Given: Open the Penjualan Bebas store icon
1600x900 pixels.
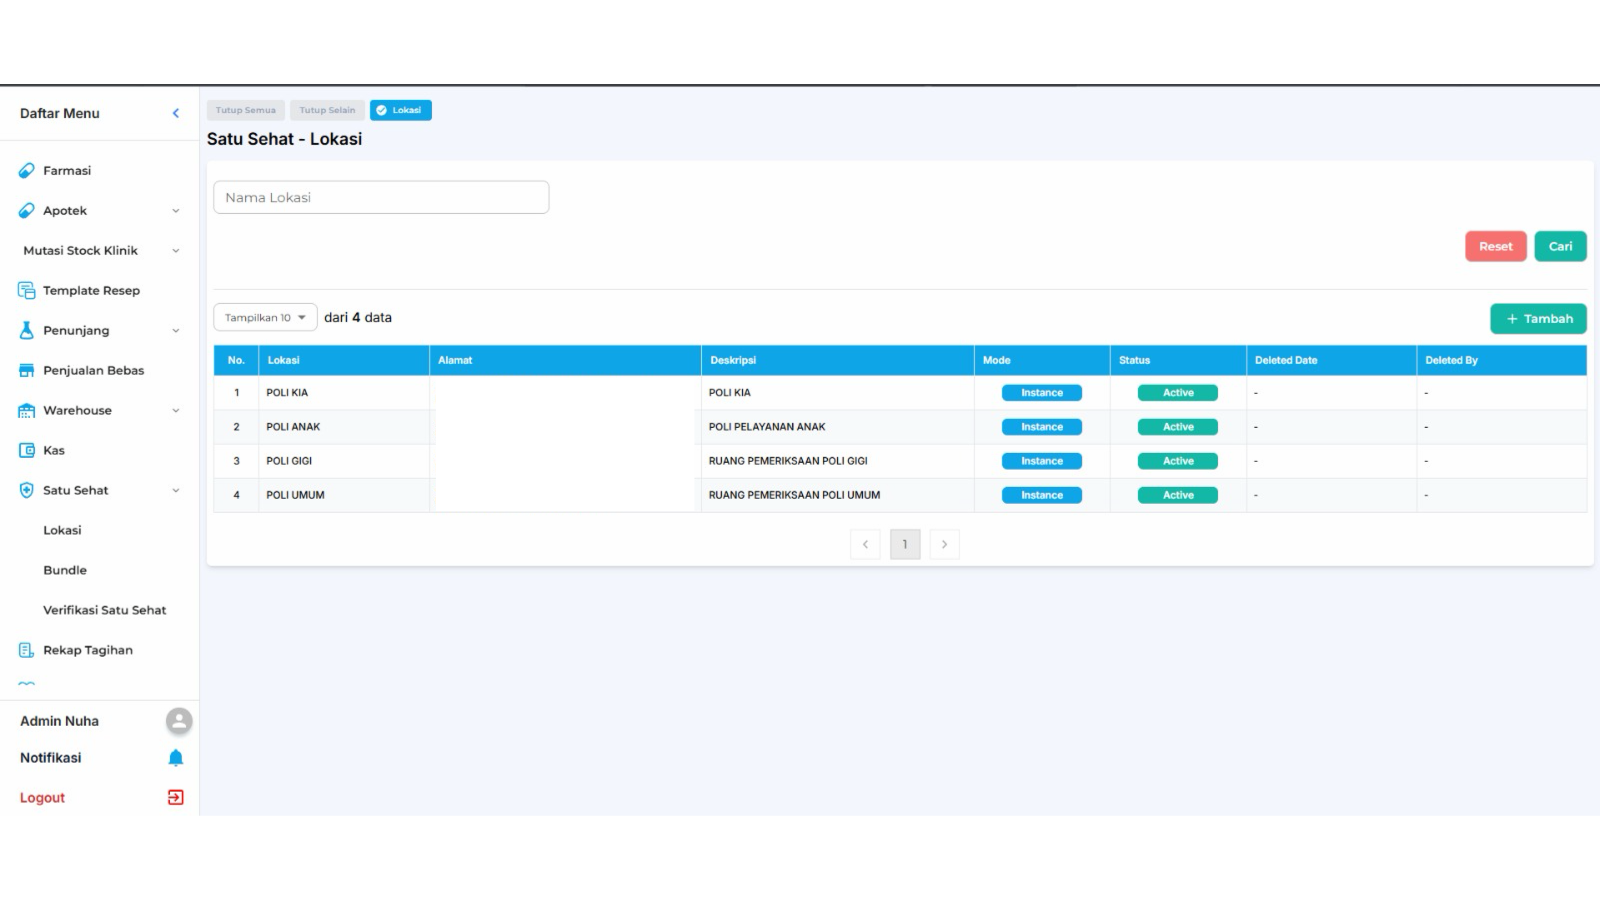Looking at the screenshot, I should pos(27,371).
